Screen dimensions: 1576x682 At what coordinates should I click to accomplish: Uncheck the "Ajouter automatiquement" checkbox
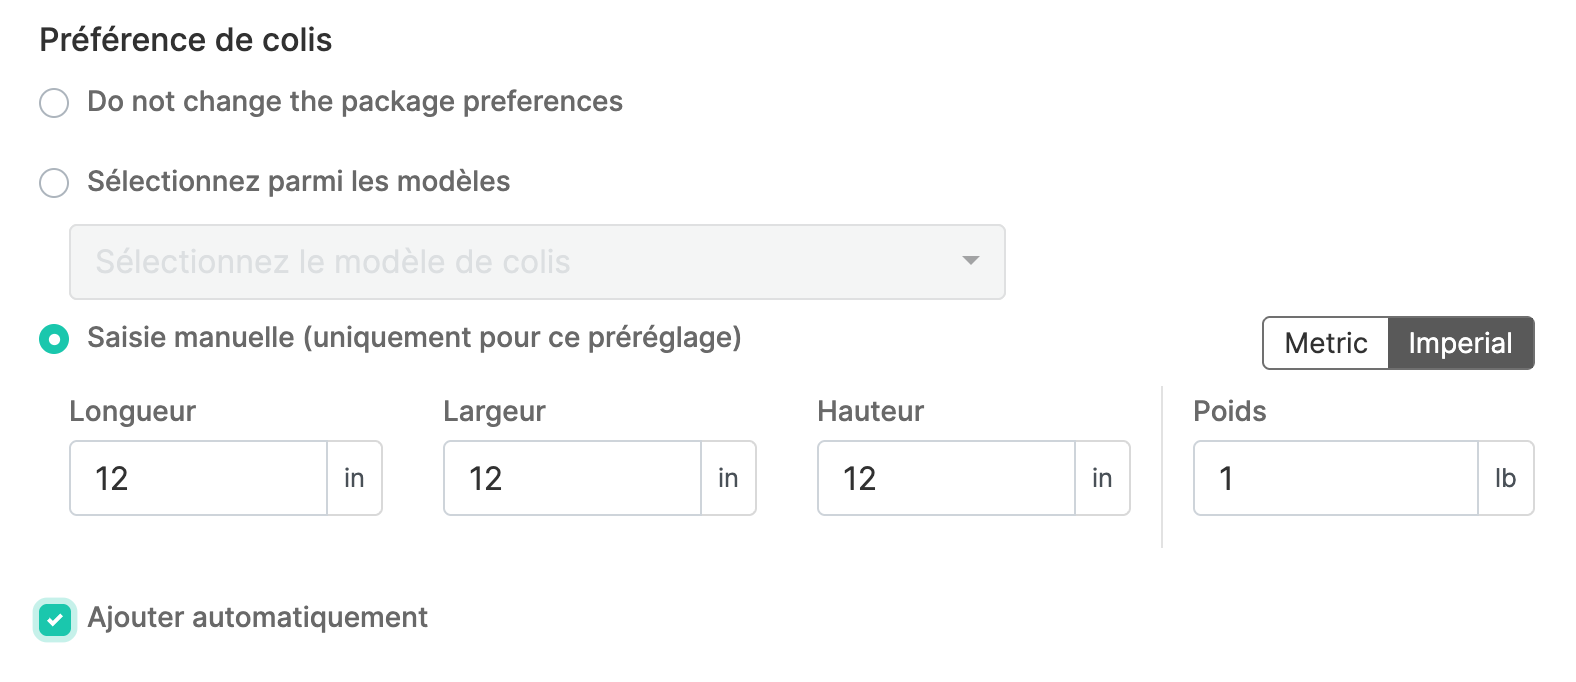click(55, 620)
